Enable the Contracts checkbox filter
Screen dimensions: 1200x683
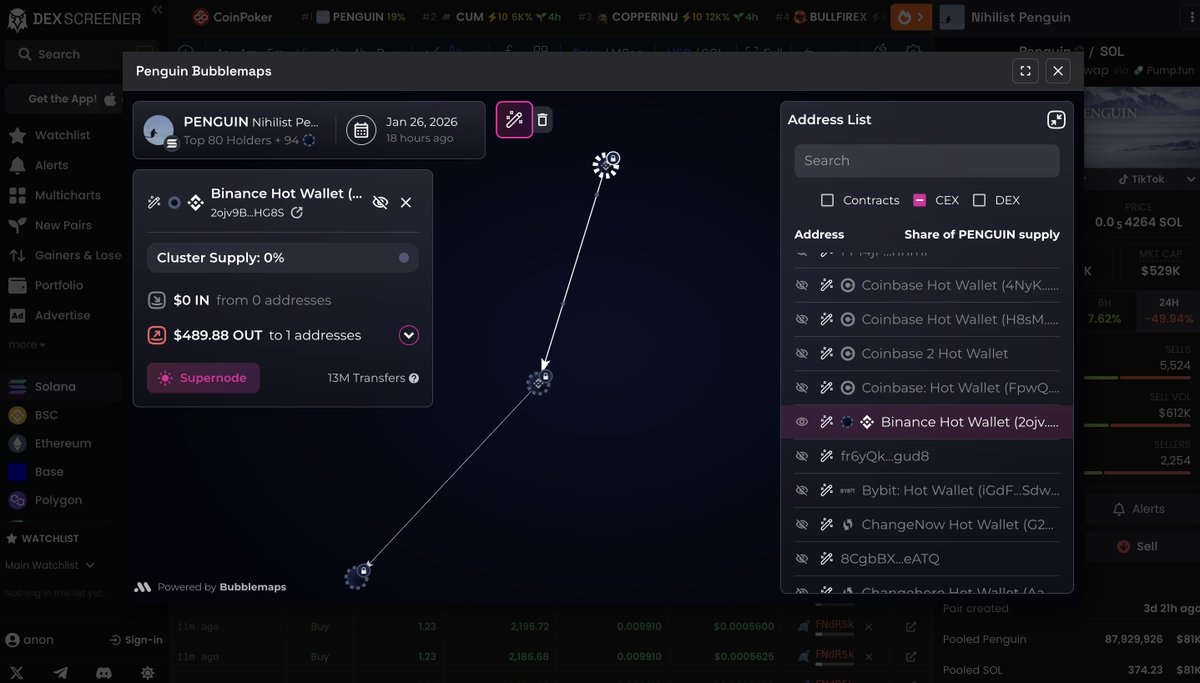(827, 200)
